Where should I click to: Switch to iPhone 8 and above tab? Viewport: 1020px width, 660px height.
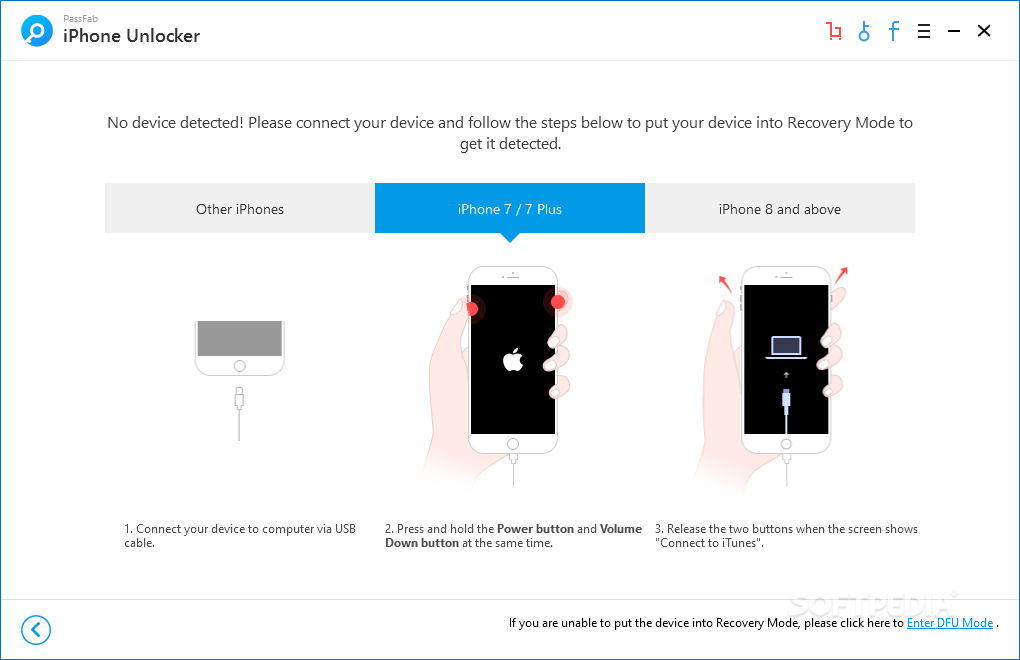tap(780, 209)
